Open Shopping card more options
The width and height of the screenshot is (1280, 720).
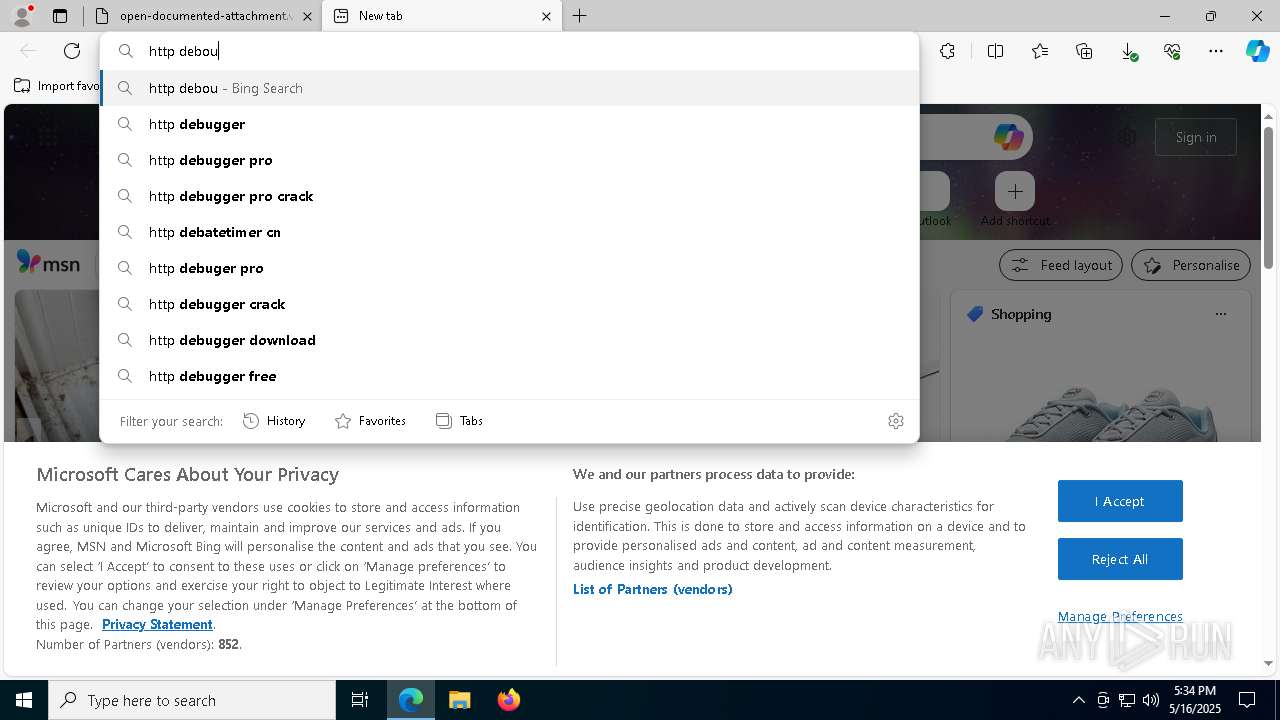(x=1220, y=314)
